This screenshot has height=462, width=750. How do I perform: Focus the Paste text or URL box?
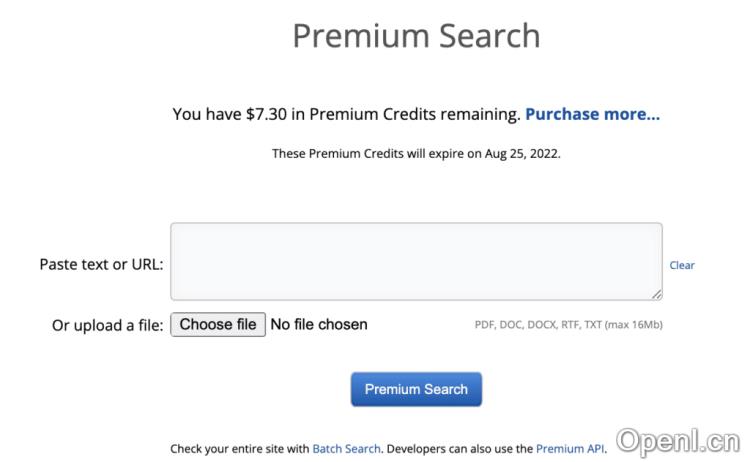[416, 261]
